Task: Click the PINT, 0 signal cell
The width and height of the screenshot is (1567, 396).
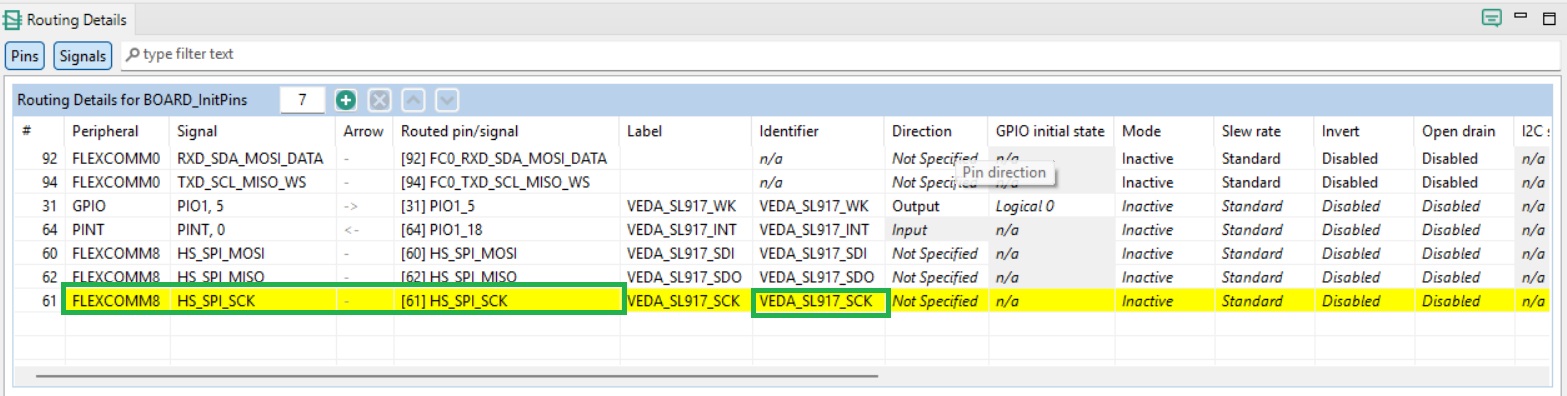Action: (x=253, y=230)
